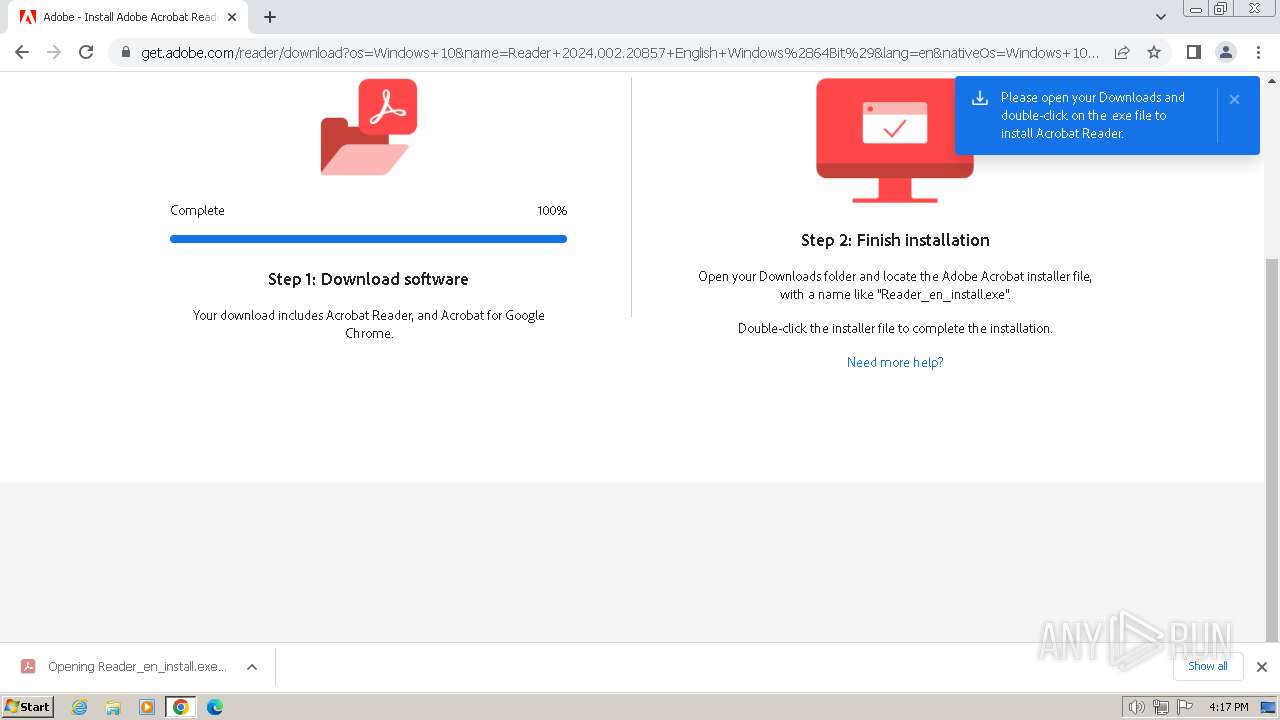Viewport: 1280px width, 720px height.
Task: Click the download includes Acrobat Reader text
Action: pos(368,324)
